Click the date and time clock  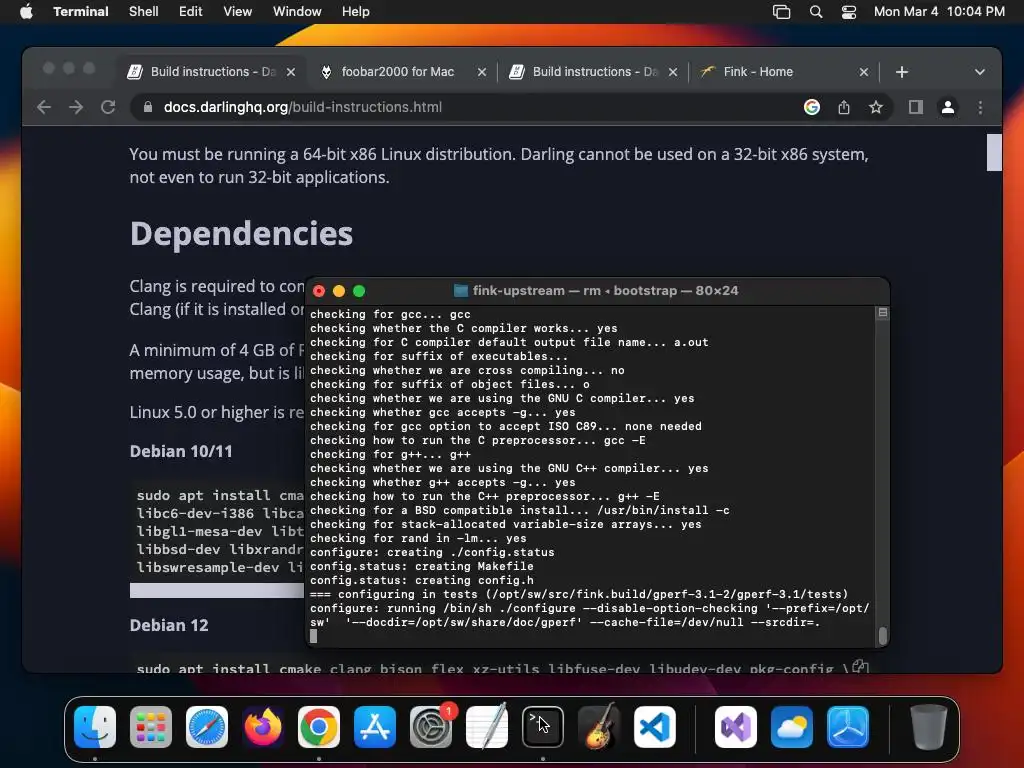[x=939, y=12]
